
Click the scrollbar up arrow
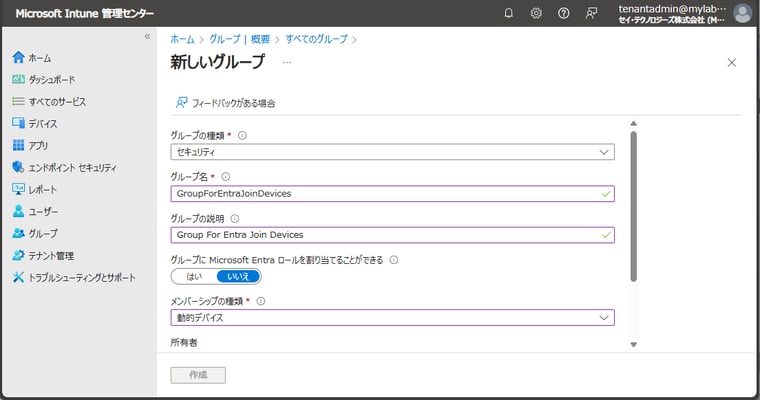[633, 124]
